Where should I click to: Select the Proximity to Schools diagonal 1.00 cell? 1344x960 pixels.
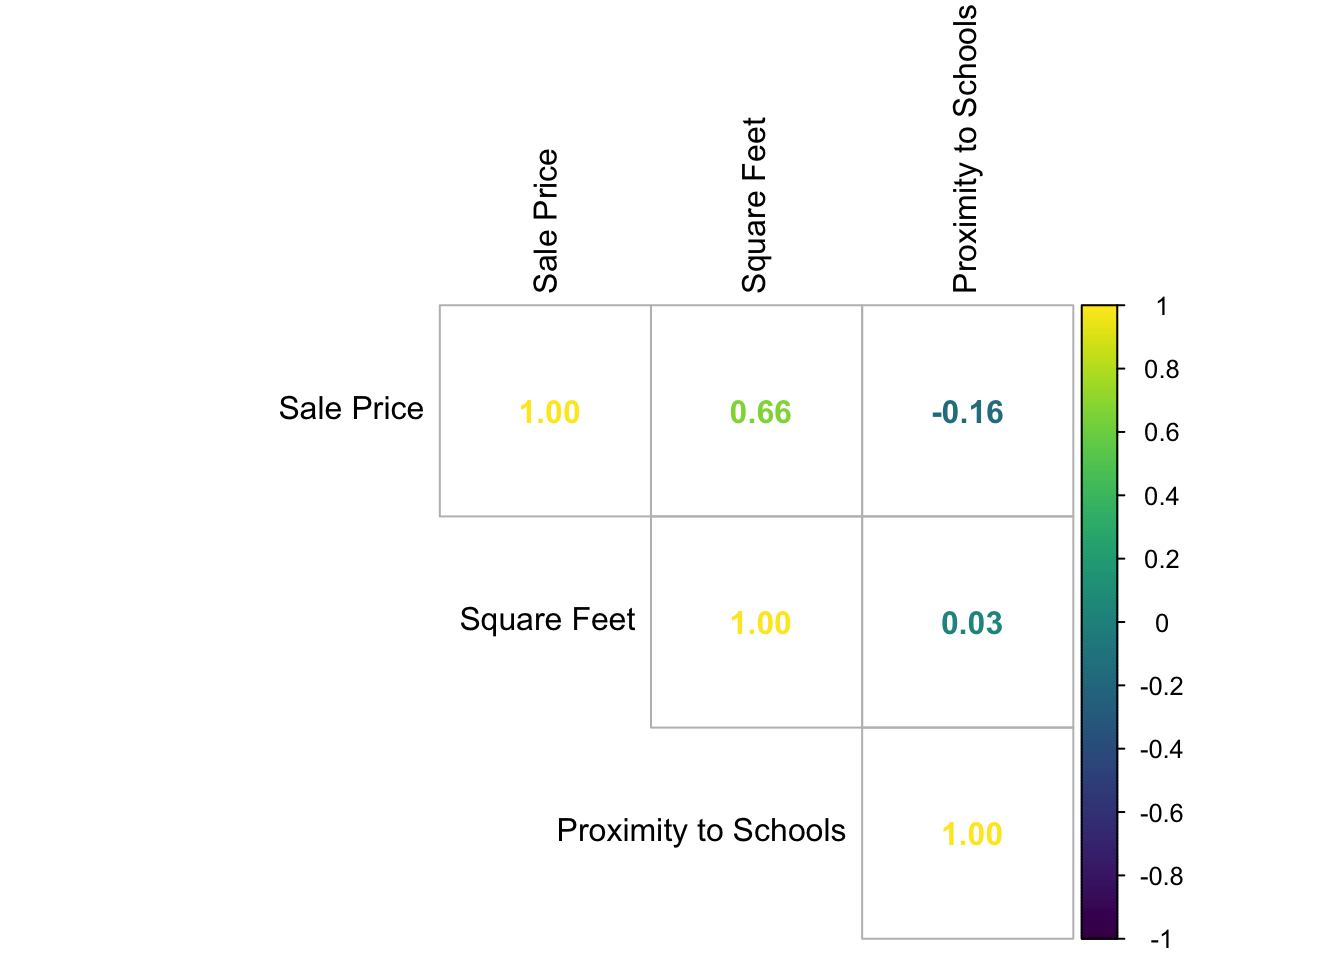tap(971, 834)
